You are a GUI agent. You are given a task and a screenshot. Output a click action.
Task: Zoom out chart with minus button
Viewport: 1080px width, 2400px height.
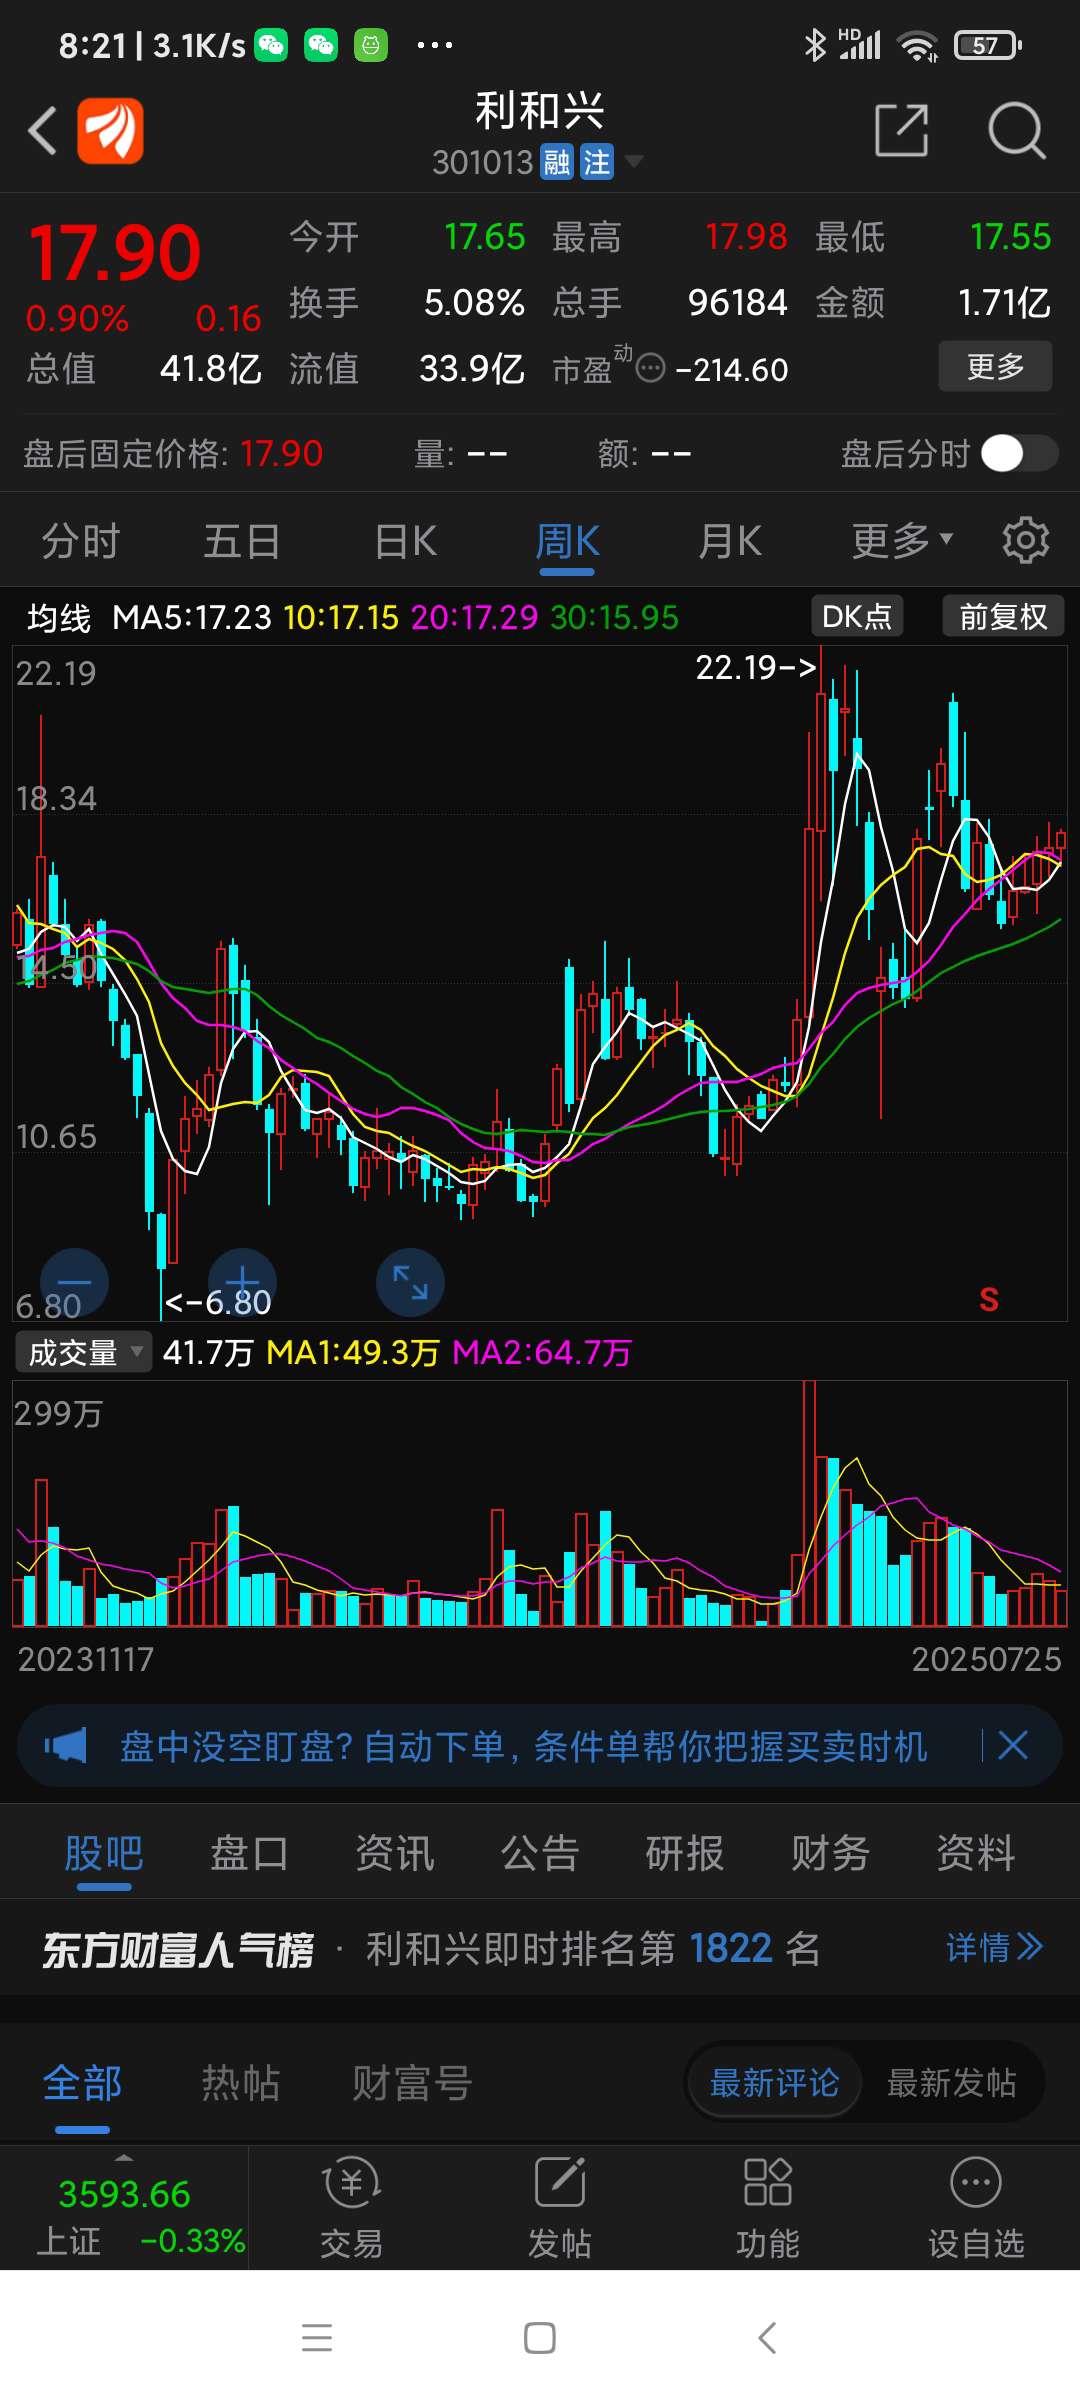(74, 1282)
